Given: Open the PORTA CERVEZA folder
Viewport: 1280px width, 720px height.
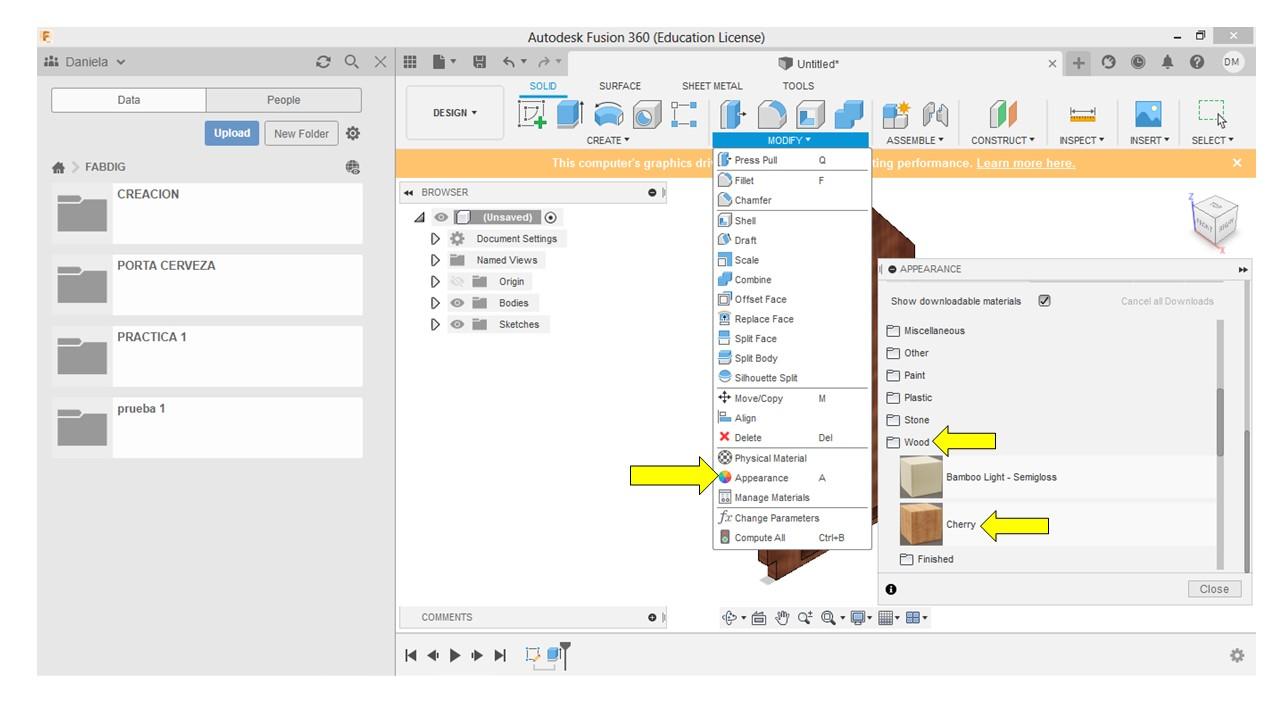Looking at the screenshot, I should (207, 285).
